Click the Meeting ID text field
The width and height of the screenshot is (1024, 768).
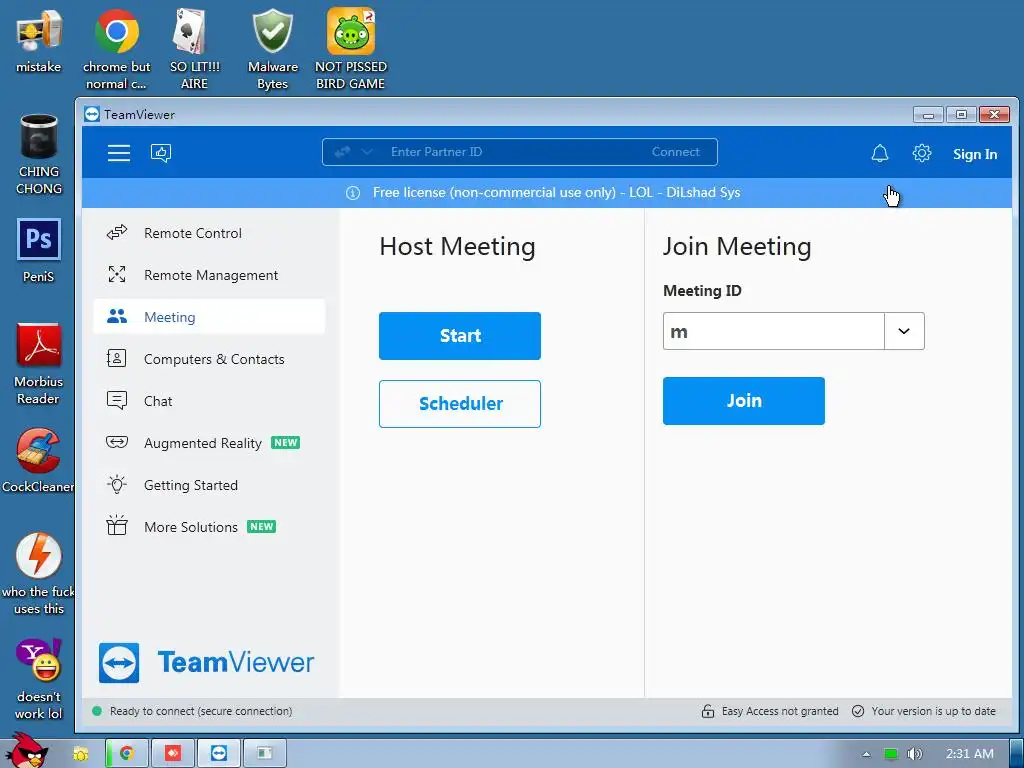[x=774, y=331]
